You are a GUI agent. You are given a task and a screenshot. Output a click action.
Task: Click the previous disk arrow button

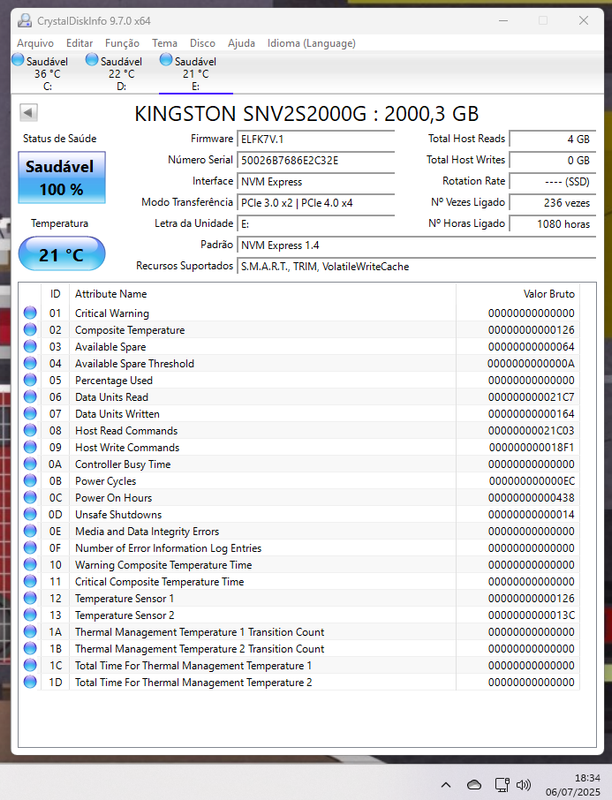[x=29, y=113]
